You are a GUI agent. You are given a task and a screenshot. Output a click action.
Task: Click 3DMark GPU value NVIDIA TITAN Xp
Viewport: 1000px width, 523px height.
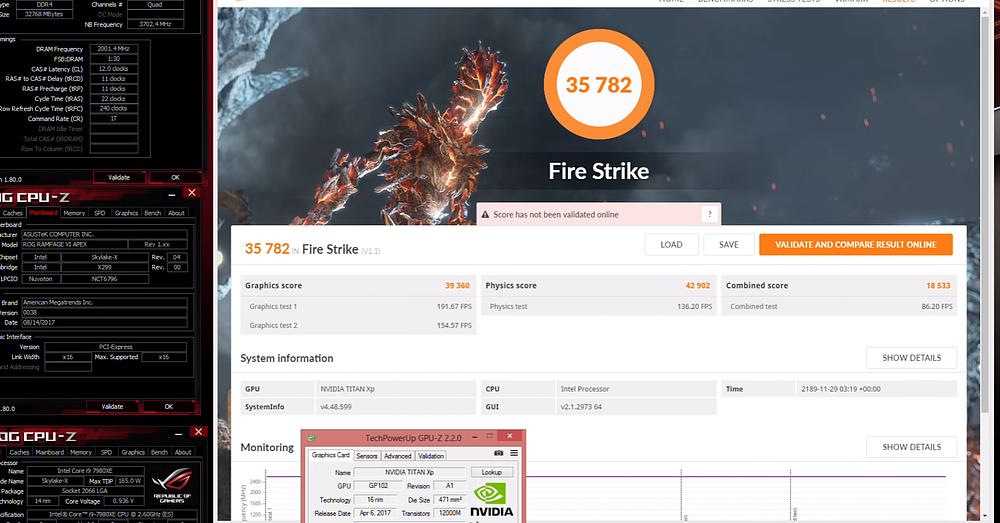coord(348,389)
